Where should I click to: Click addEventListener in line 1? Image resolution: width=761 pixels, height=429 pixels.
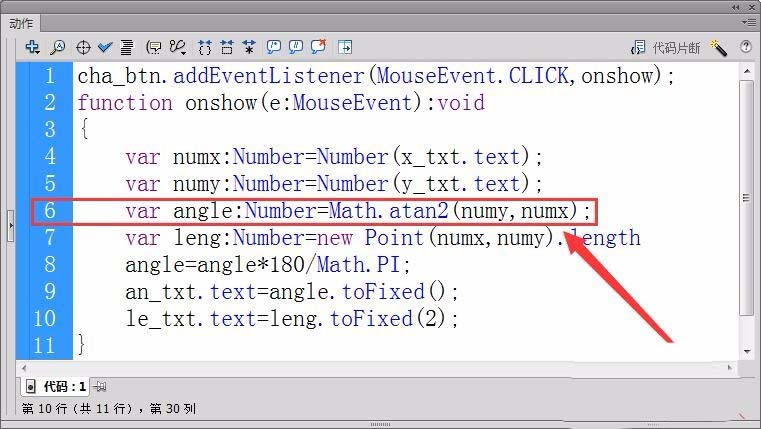[x=268, y=76]
